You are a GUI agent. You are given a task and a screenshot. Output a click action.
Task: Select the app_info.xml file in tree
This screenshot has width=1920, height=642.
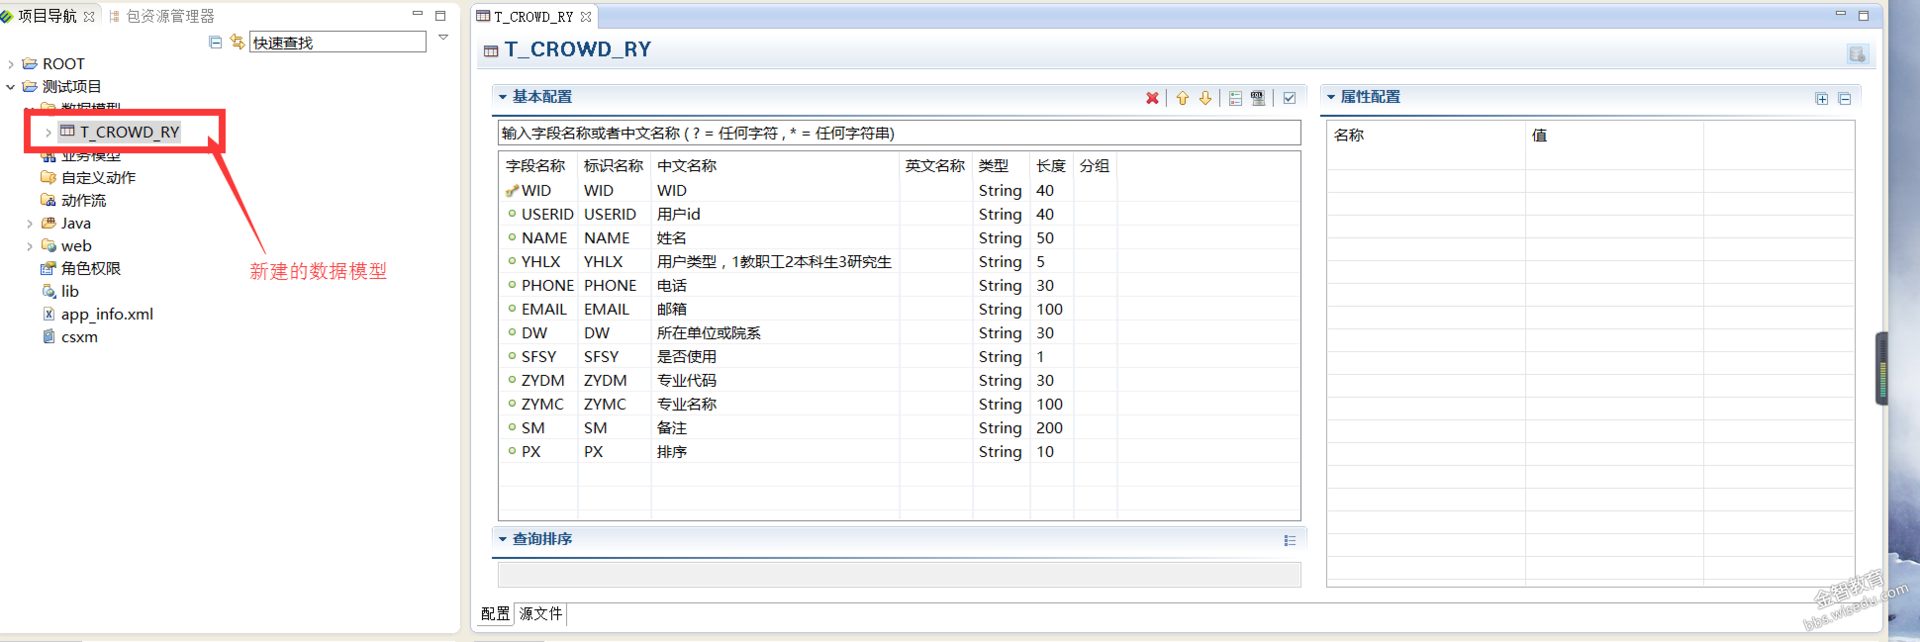(106, 314)
